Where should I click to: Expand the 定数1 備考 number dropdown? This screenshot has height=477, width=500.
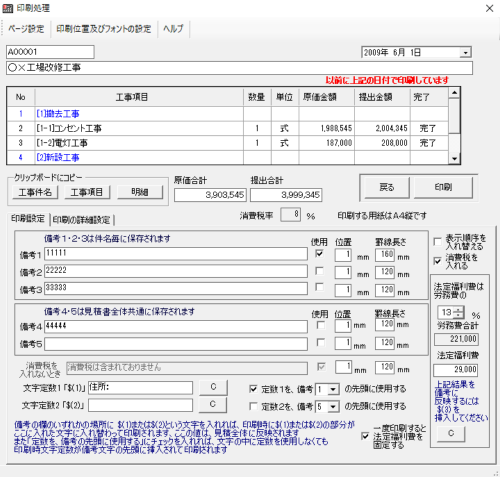(x=333, y=389)
